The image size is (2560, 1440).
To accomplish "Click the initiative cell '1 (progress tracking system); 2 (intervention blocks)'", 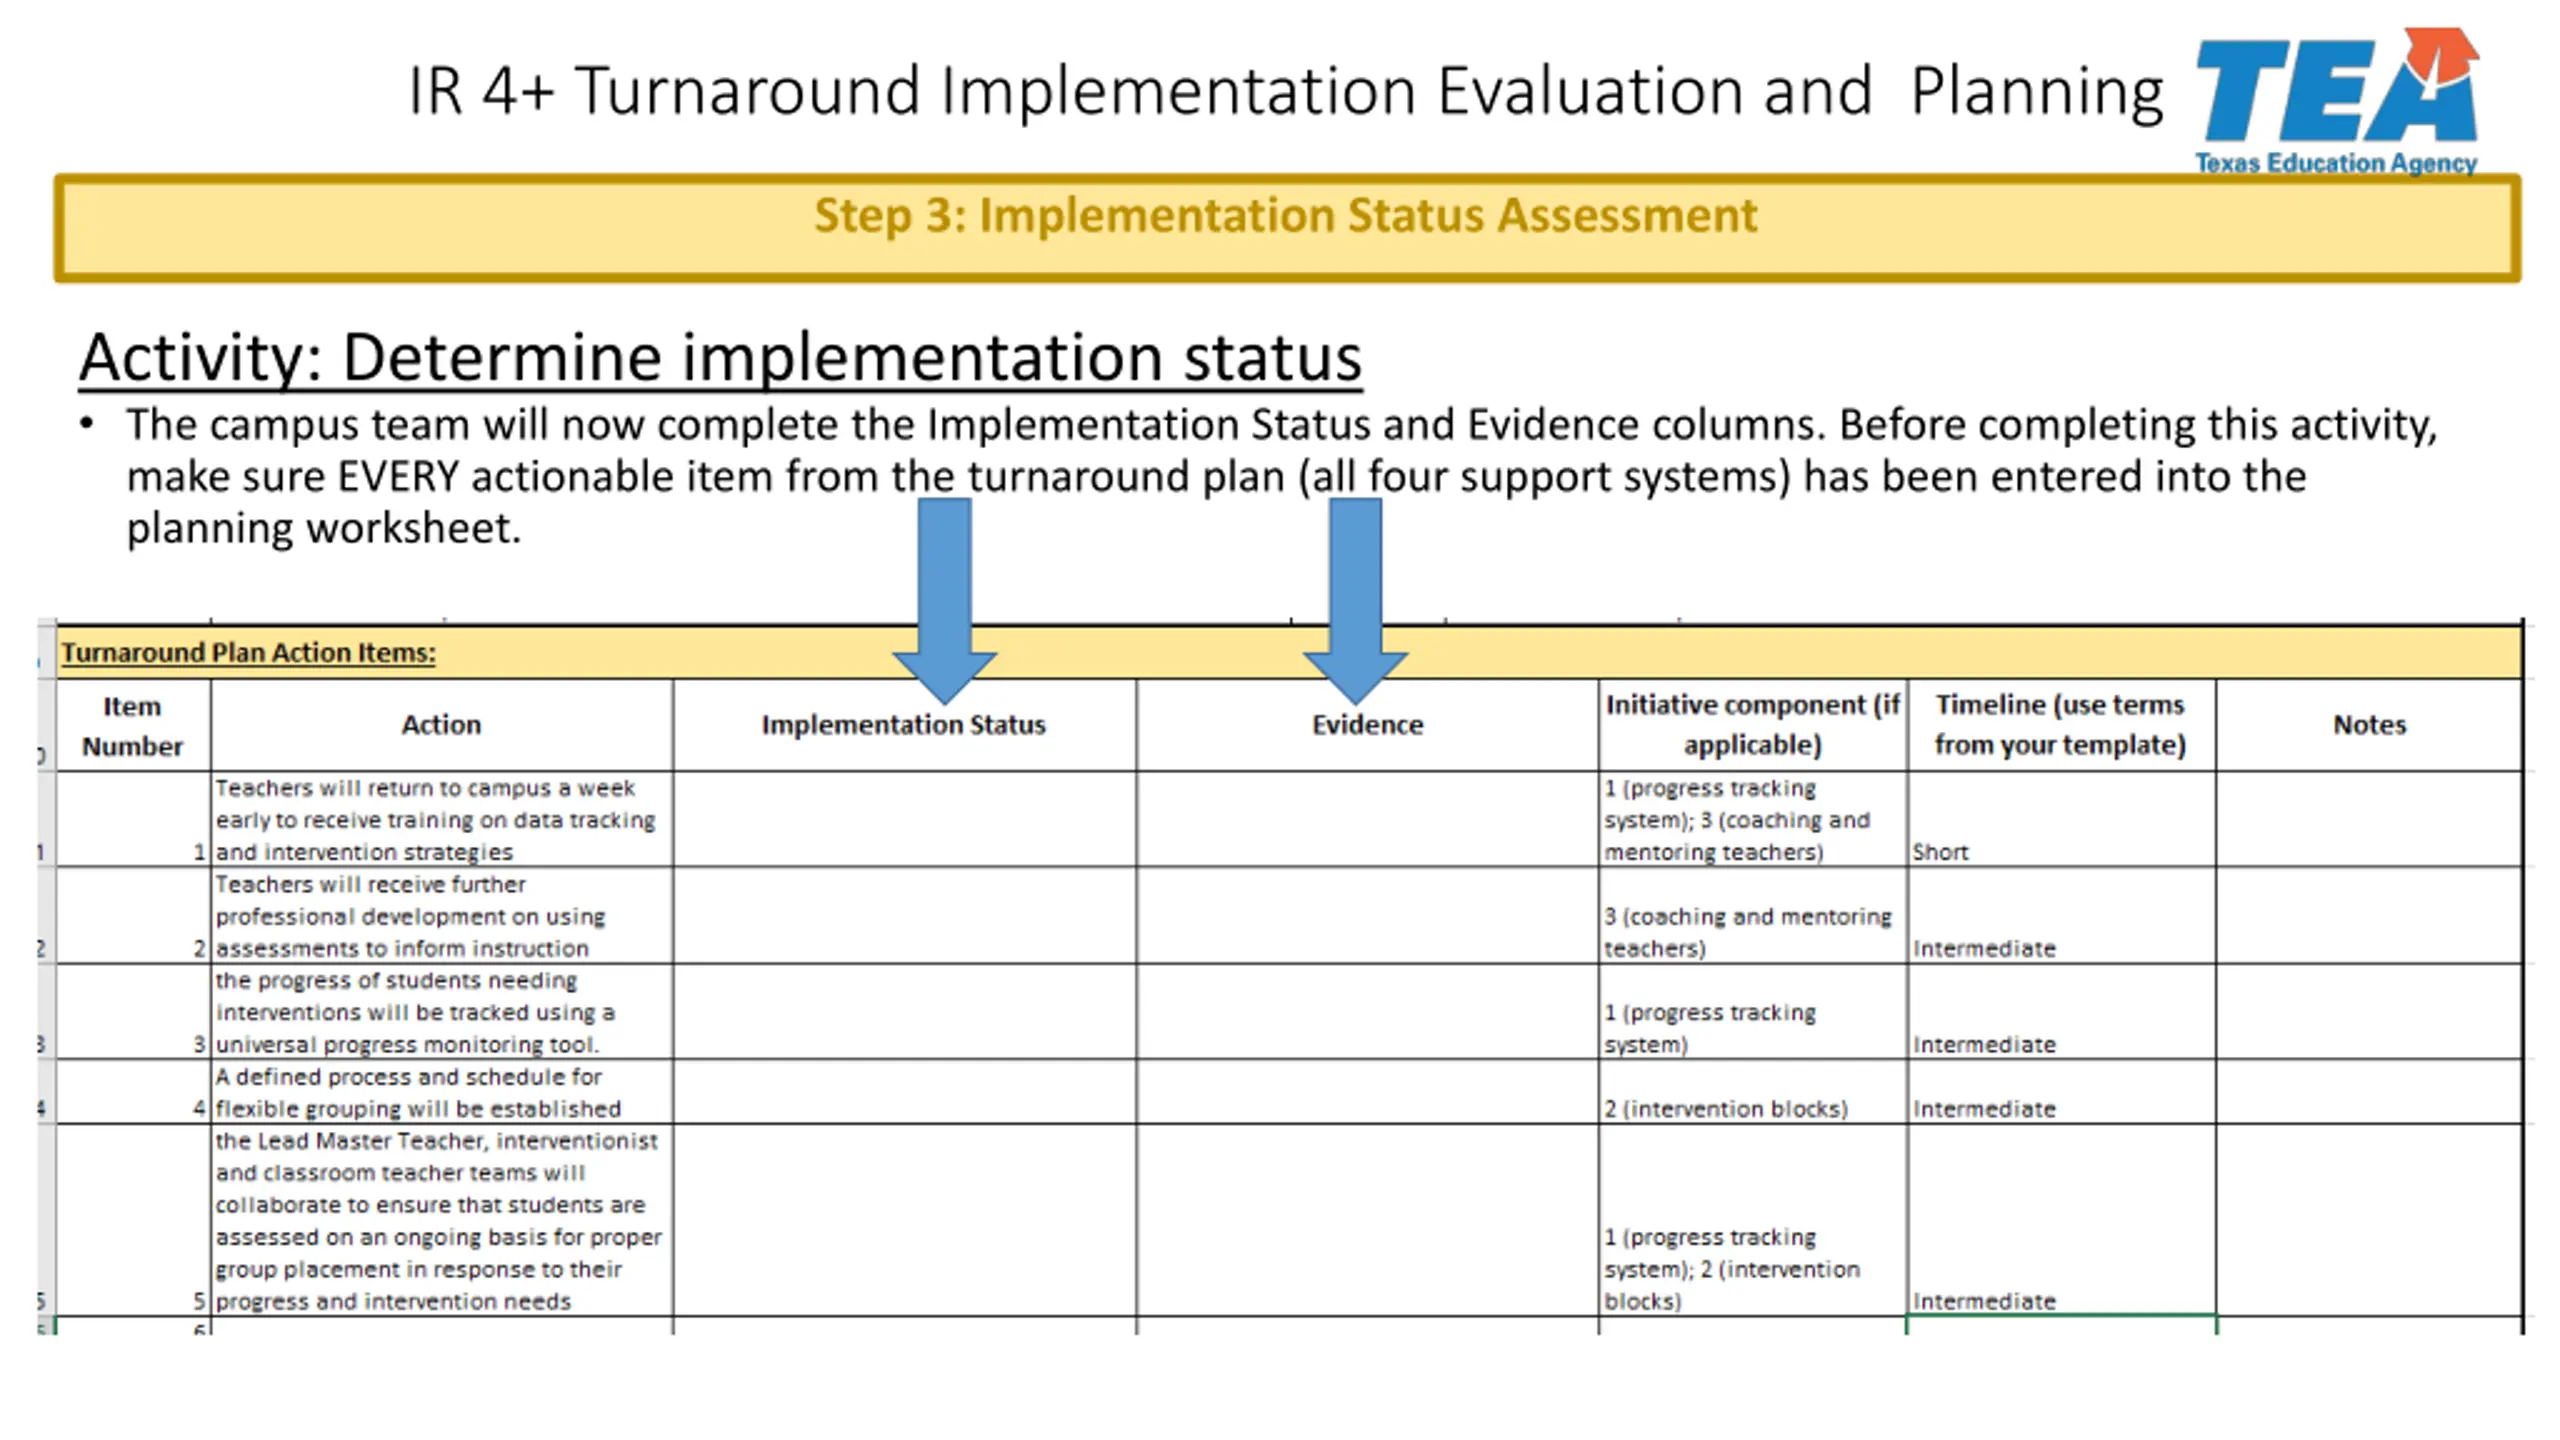I will pos(1752,1220).
